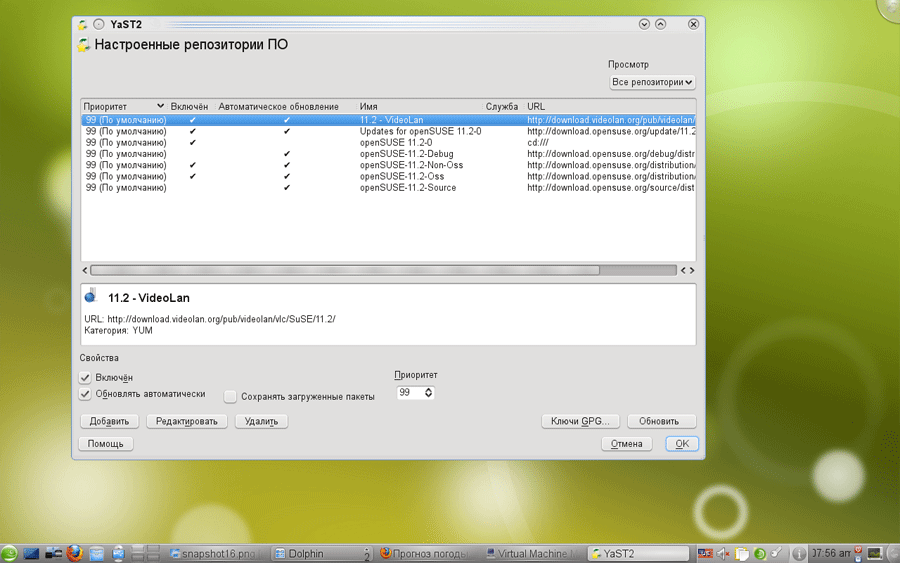Open the Klipper clipboard tray icon
The height and width of the screenshot is (563, 900).
742,553
